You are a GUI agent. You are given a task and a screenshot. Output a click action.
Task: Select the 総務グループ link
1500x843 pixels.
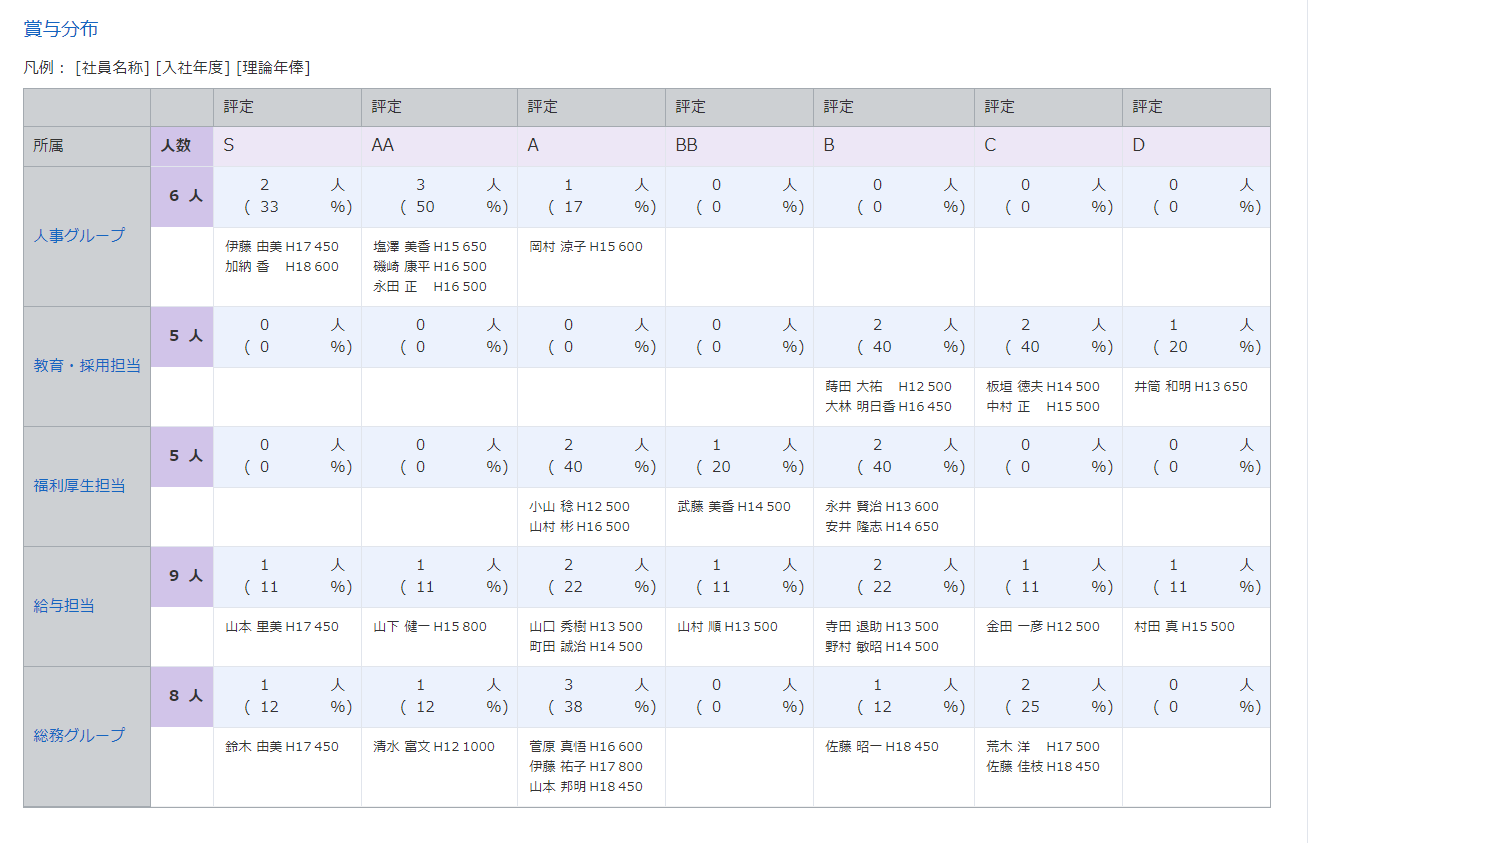[79, 736]
